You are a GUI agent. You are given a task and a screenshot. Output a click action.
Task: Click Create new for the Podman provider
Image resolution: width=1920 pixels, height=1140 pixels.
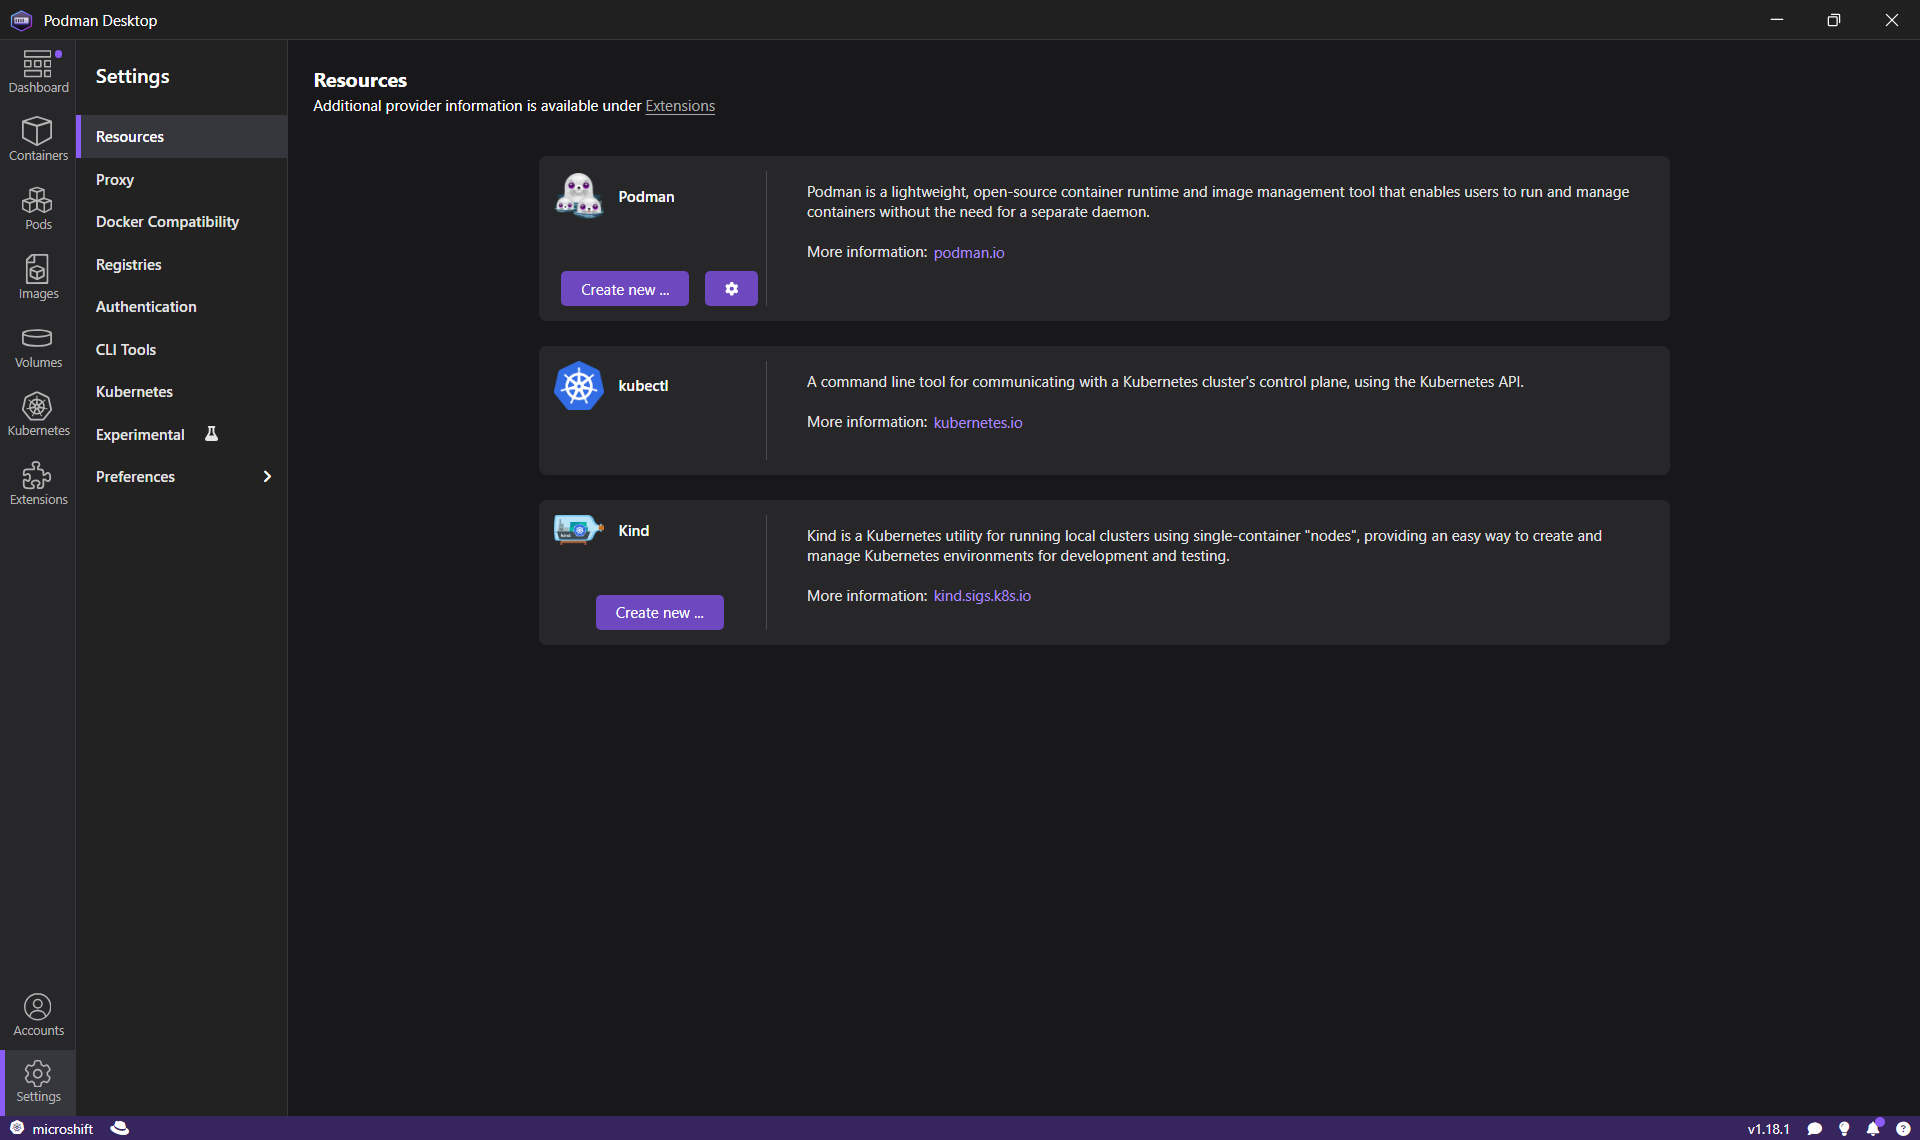tap(624, 289)
